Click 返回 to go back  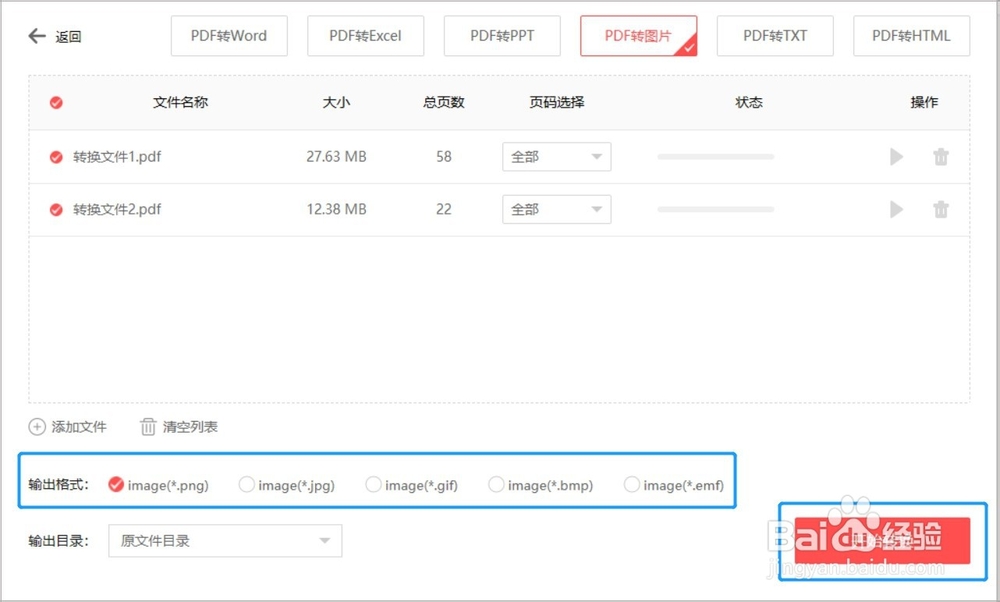68,37
